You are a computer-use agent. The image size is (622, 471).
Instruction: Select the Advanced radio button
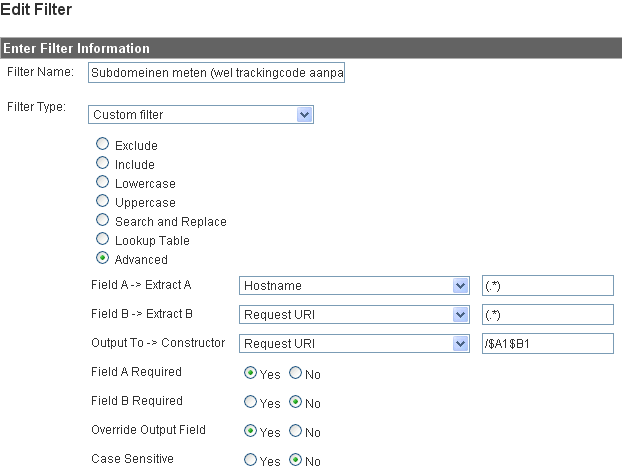pos(102,258)
